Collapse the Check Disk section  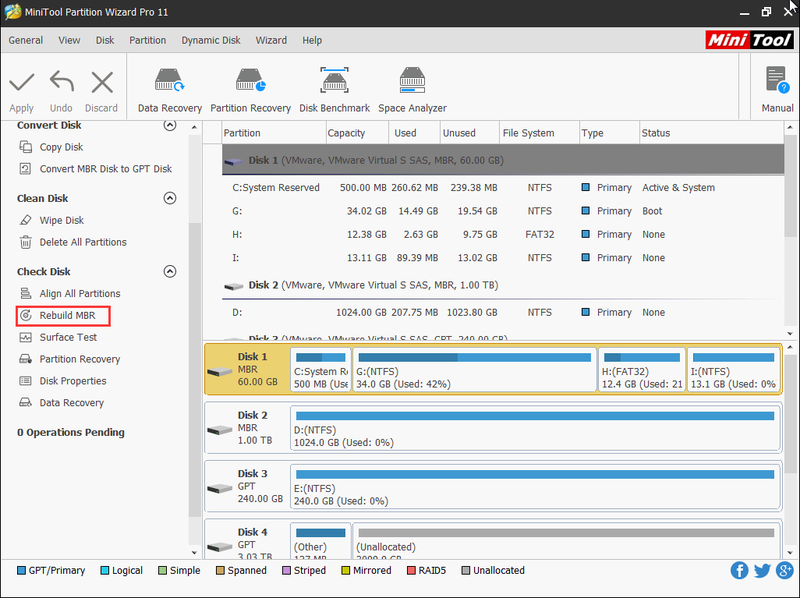click(x=169, y=271)
